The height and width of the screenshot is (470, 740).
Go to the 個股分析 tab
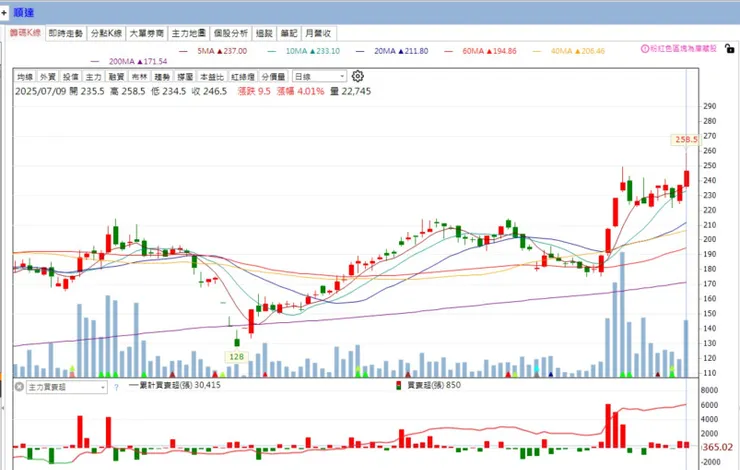(x=231, y=34)
